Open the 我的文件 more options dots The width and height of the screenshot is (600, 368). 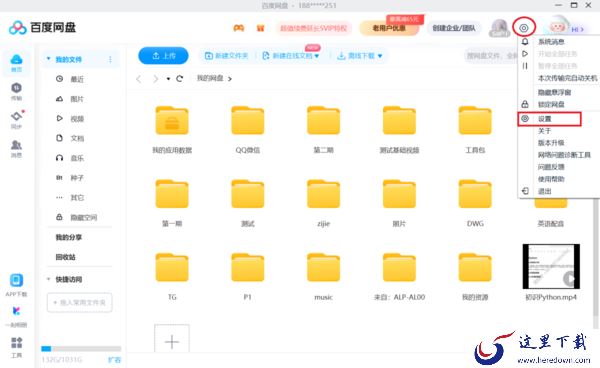110,59
